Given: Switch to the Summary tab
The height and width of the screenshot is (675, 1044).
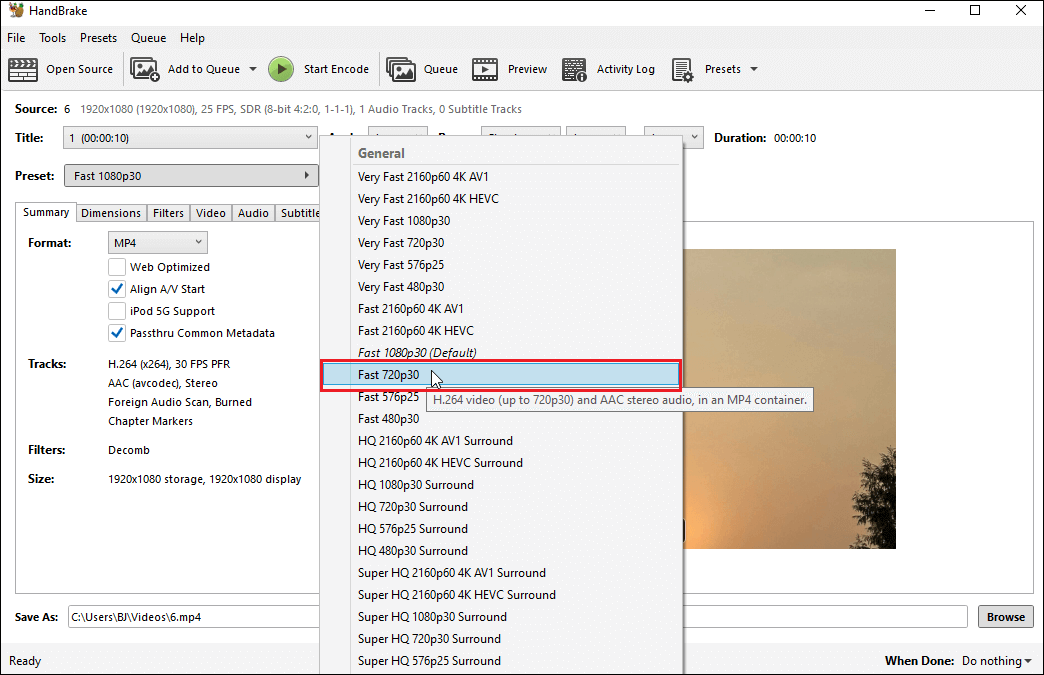Looking at the screenshot, I should (x=46, y=212).
